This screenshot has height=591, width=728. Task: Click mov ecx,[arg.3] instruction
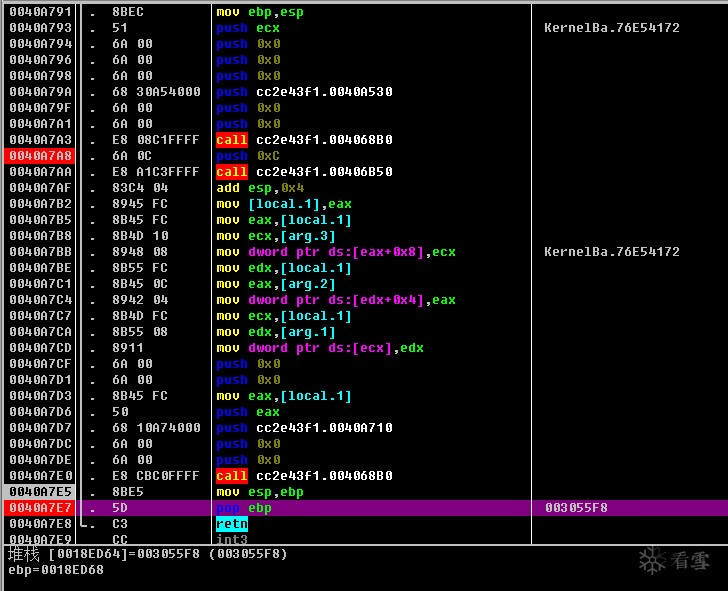pos(276,236)
